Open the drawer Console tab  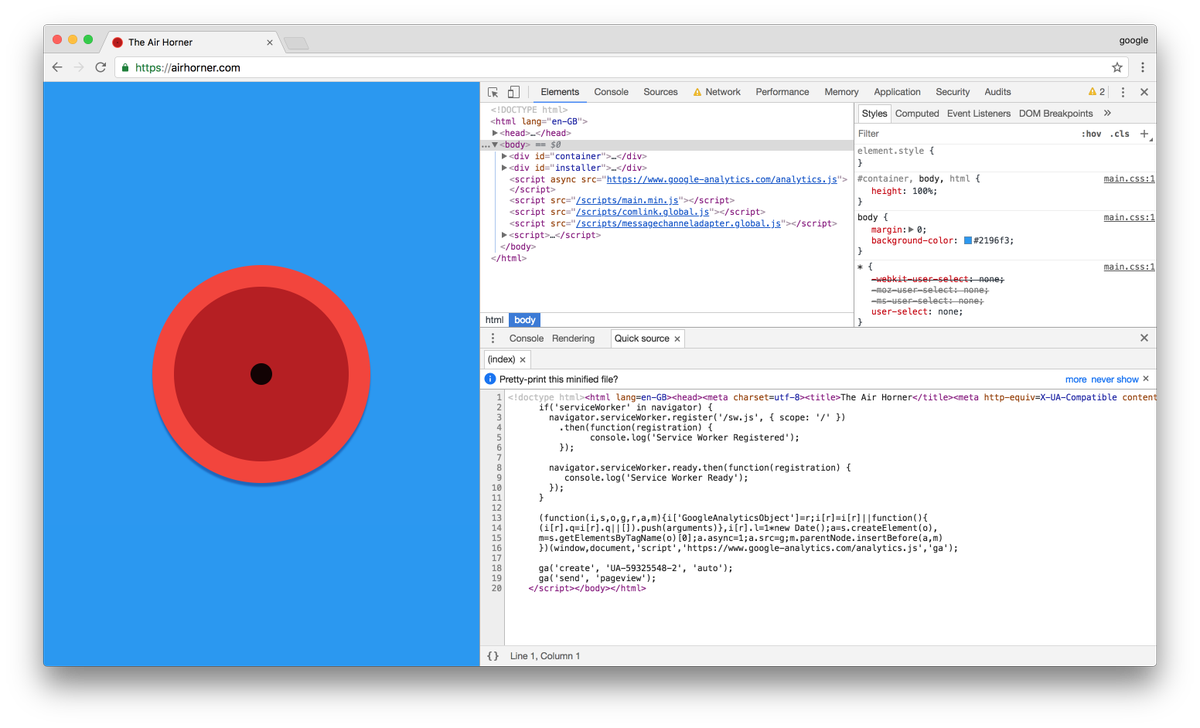pos(526,339)
